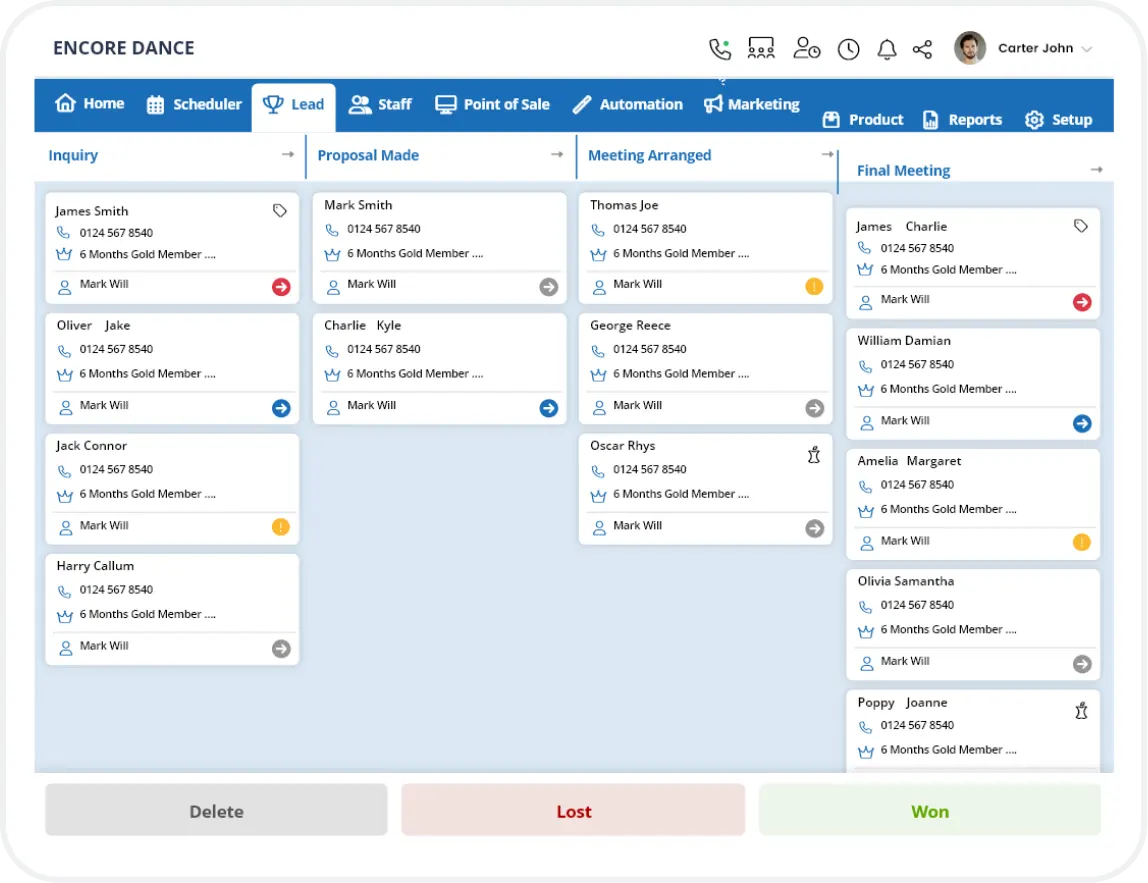
Task: Click apple icon on Poppy Joanne card
Action: pos(1081,711)
